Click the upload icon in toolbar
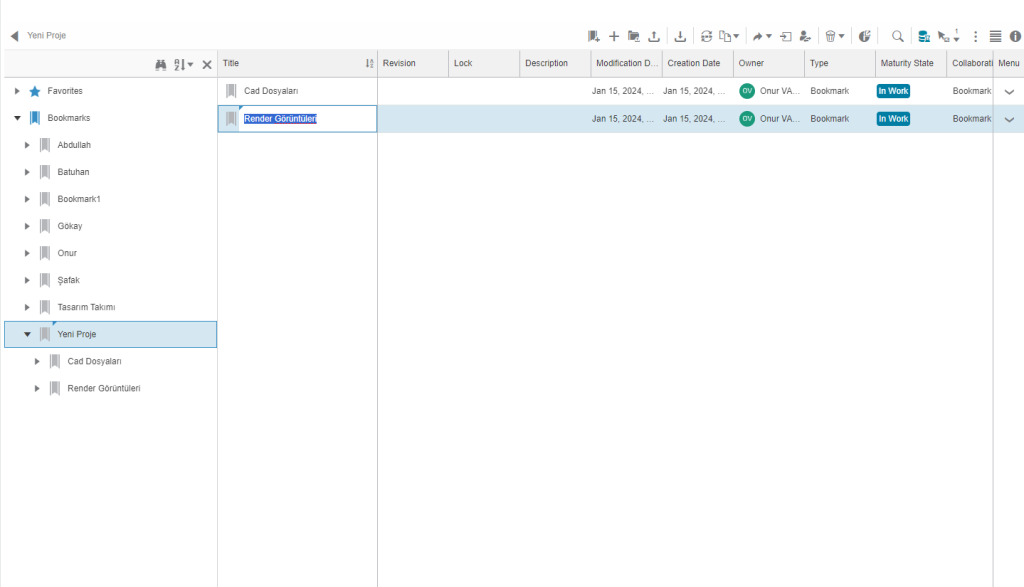Screen dimensions: 1024x587 pyautogui.click(x=654, y=36)
